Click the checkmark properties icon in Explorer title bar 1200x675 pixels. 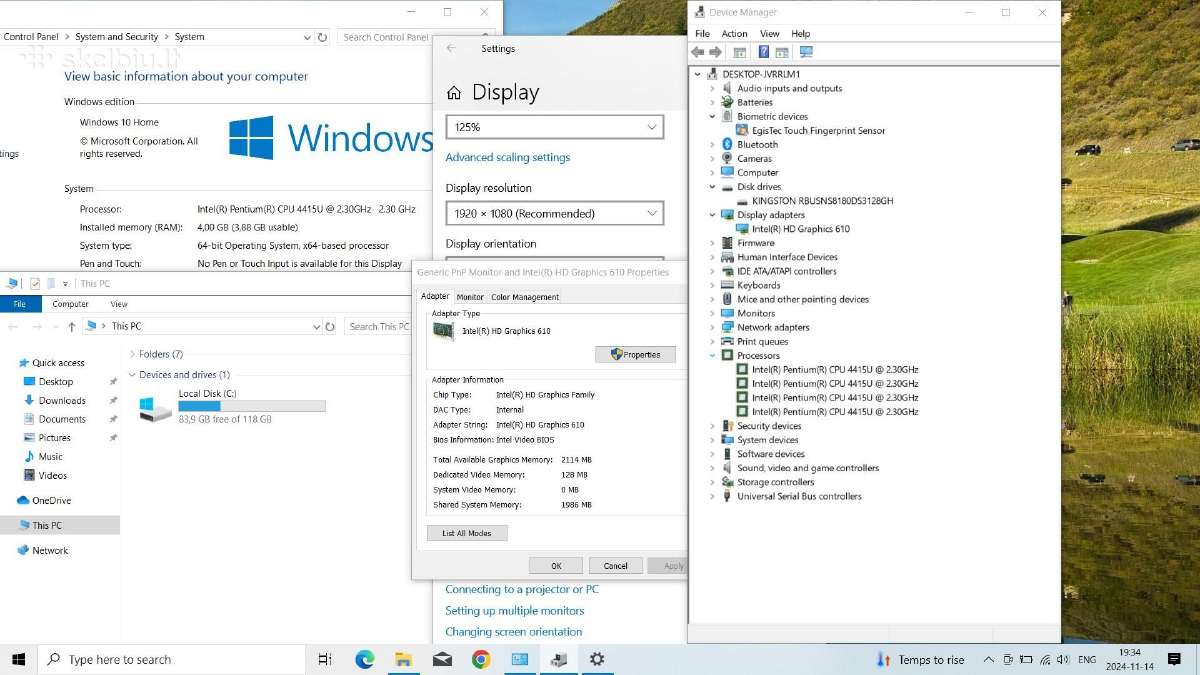pyautogui.click(x=35, y=284)
